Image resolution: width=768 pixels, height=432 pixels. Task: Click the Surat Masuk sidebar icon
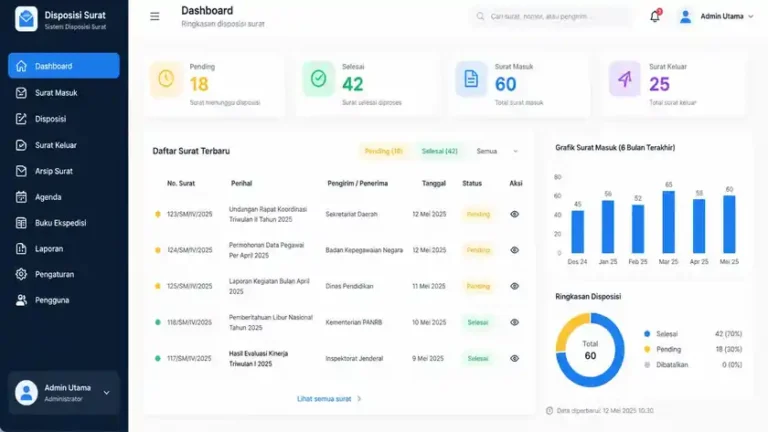[x=21, y=93]
